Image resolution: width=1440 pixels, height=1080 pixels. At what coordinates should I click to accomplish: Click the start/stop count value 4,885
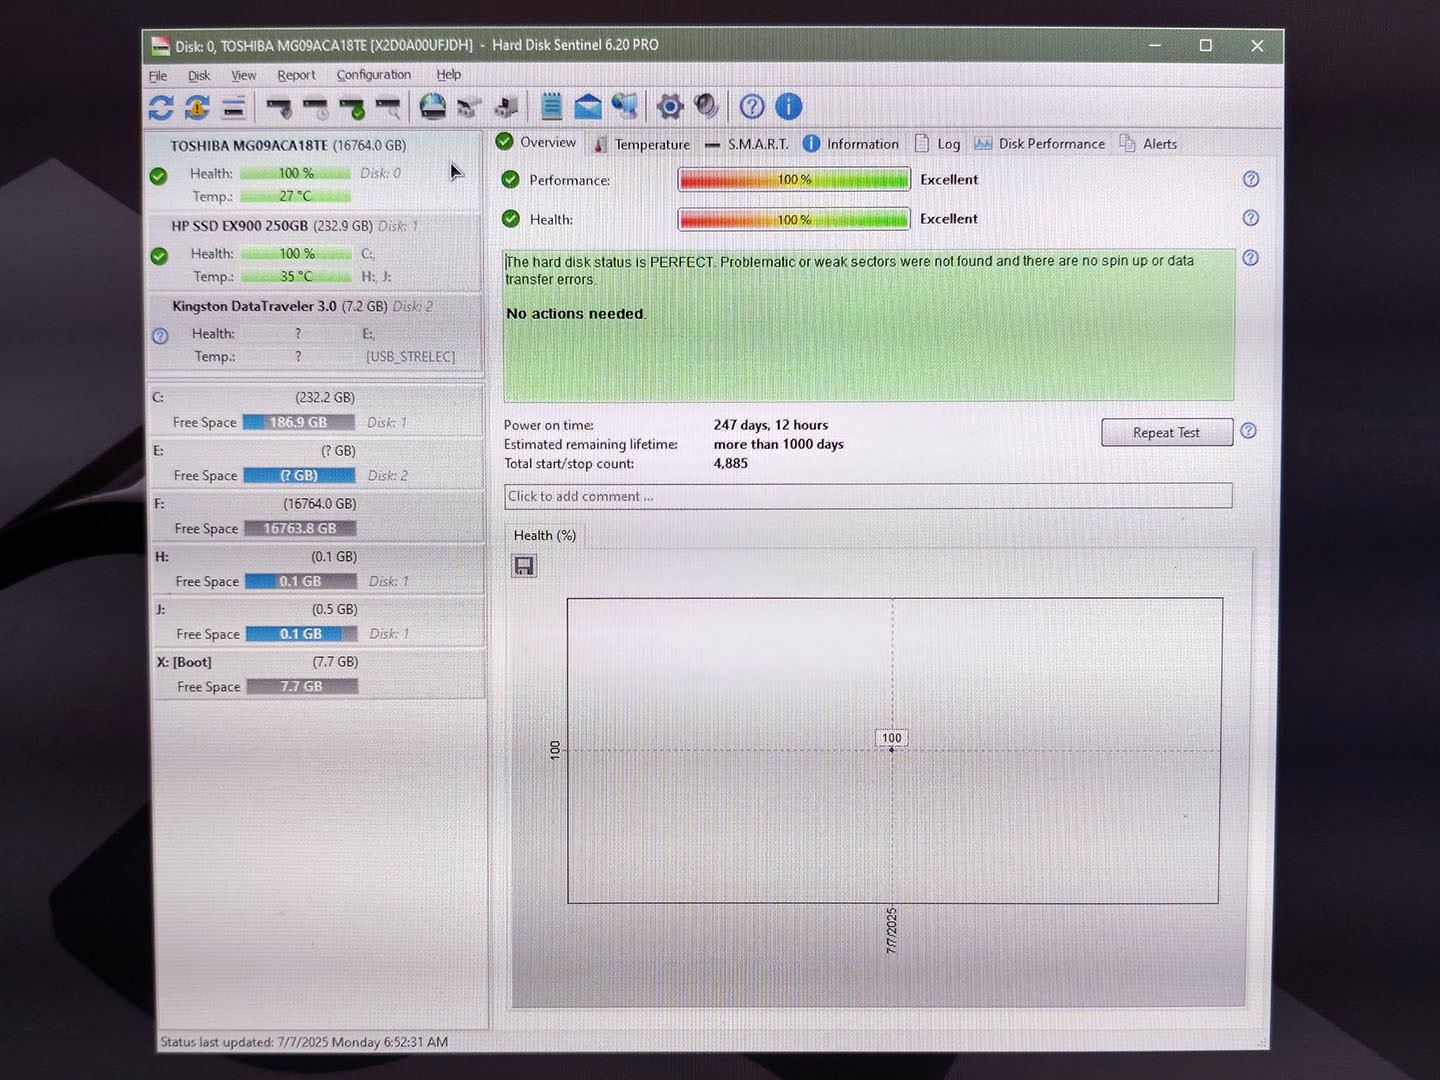click(731, 463)
